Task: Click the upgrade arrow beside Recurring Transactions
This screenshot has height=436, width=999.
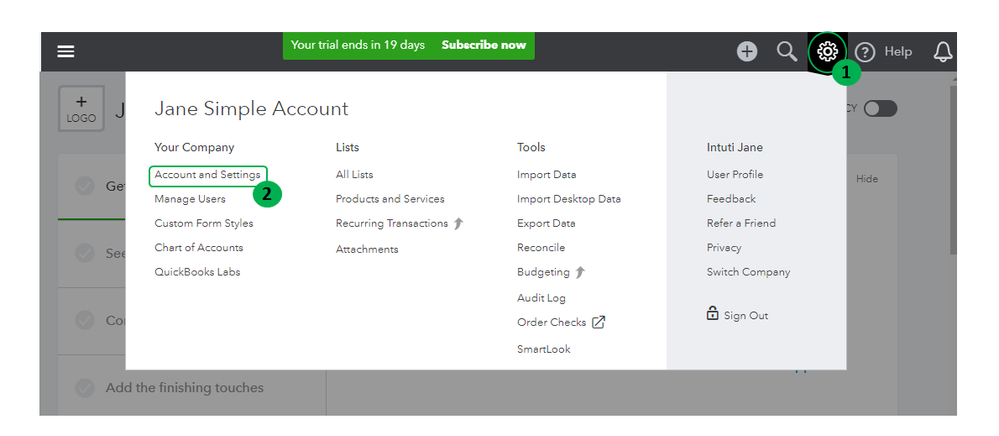Action: click(x=459, y=223)
